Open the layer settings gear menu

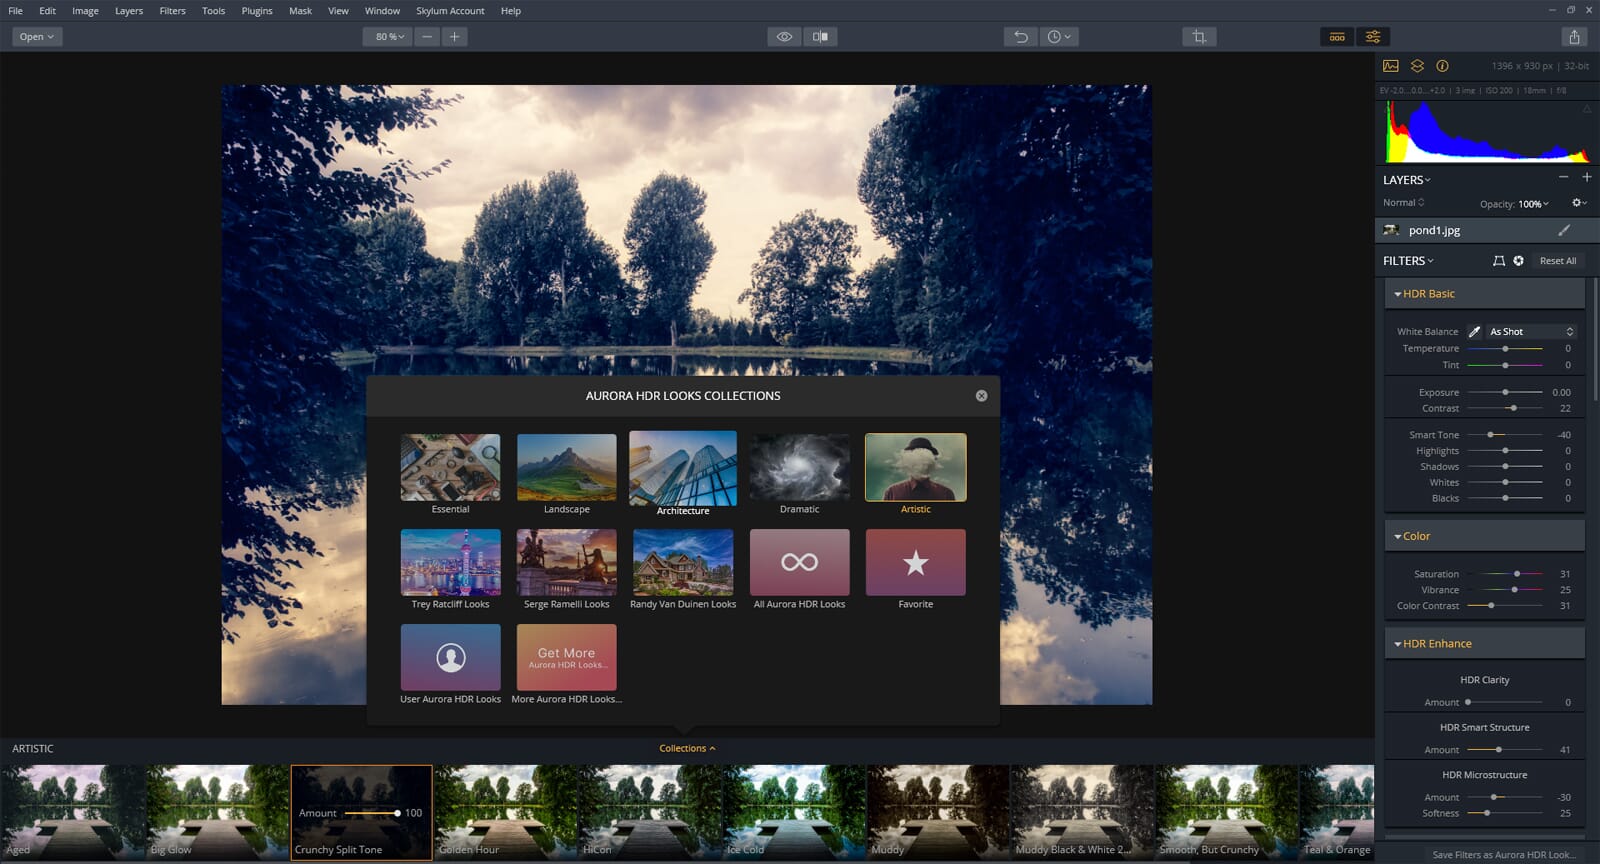[x=1579, y=203]
